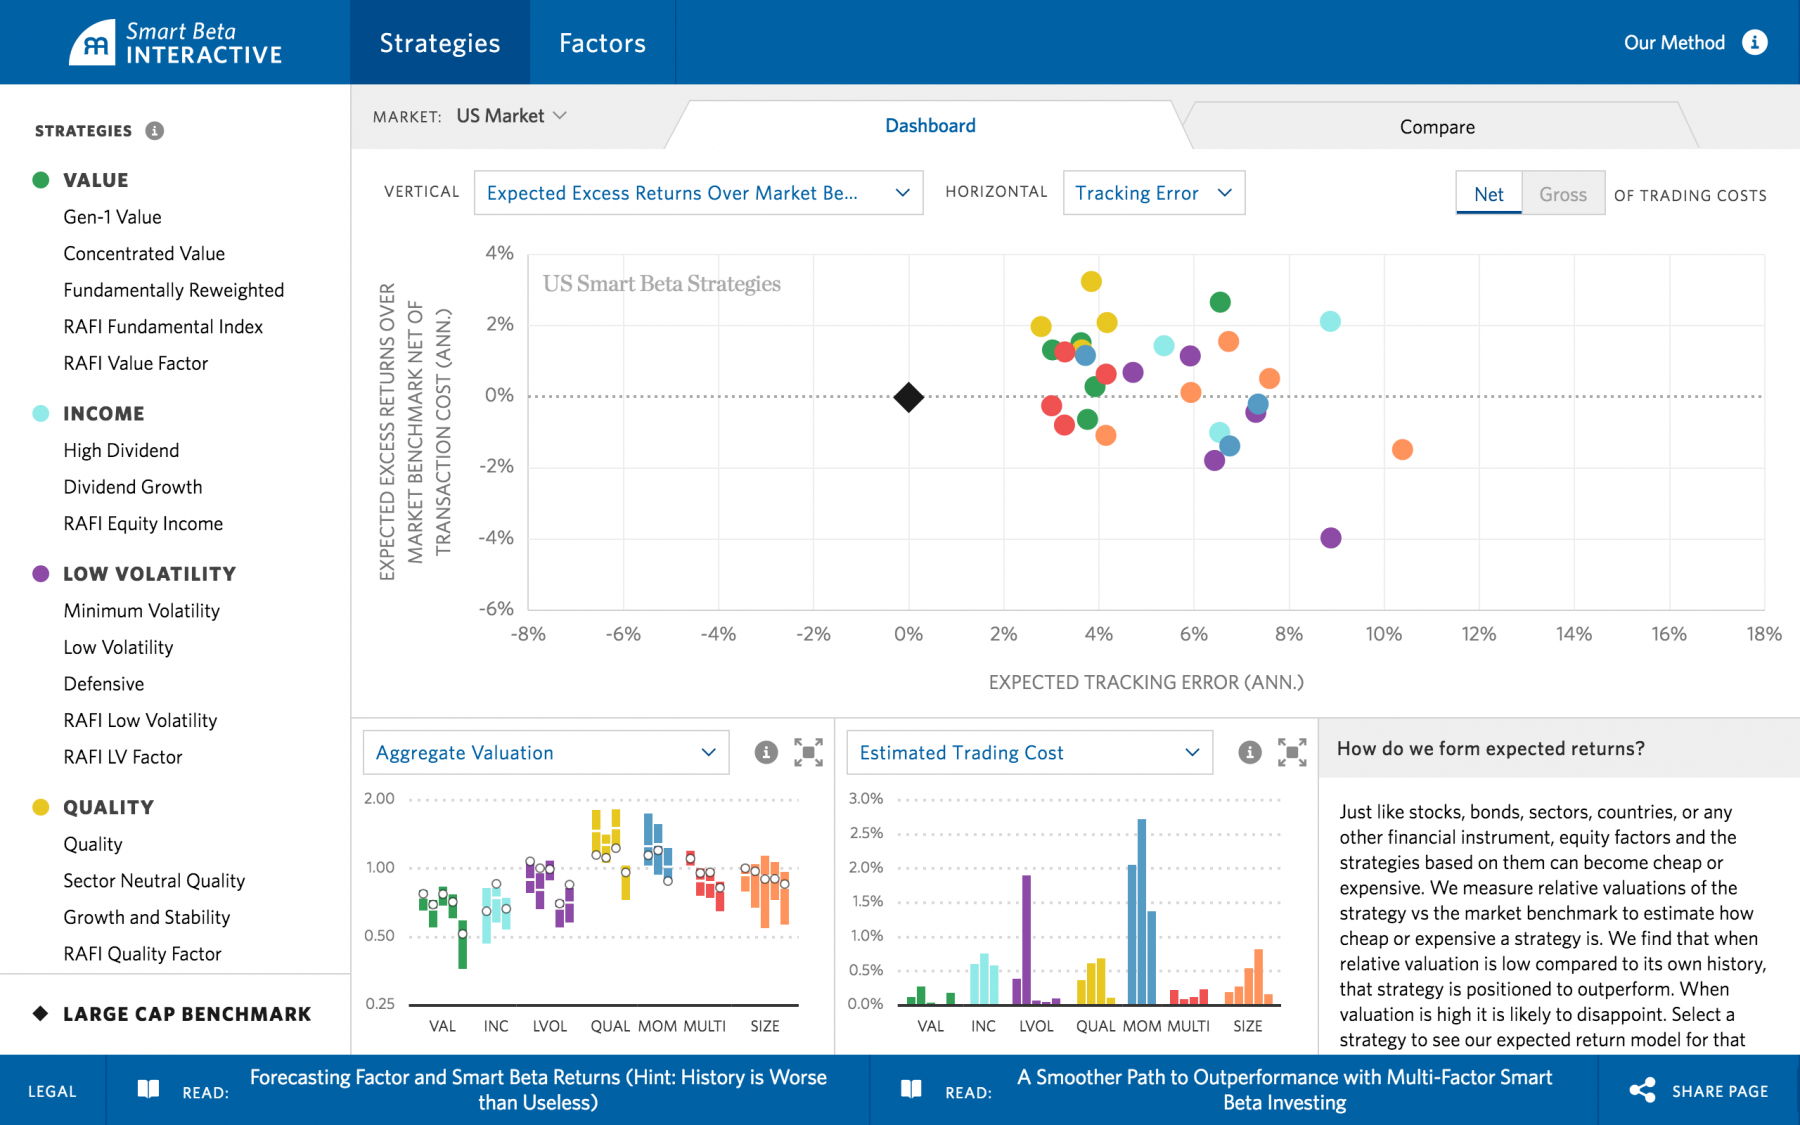Select the VALUE category heading

point(96,180)
